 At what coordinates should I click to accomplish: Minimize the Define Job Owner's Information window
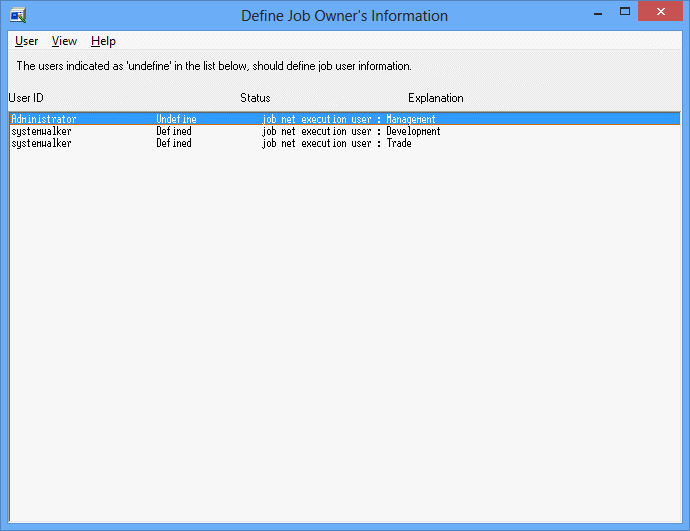coord(598,13)
